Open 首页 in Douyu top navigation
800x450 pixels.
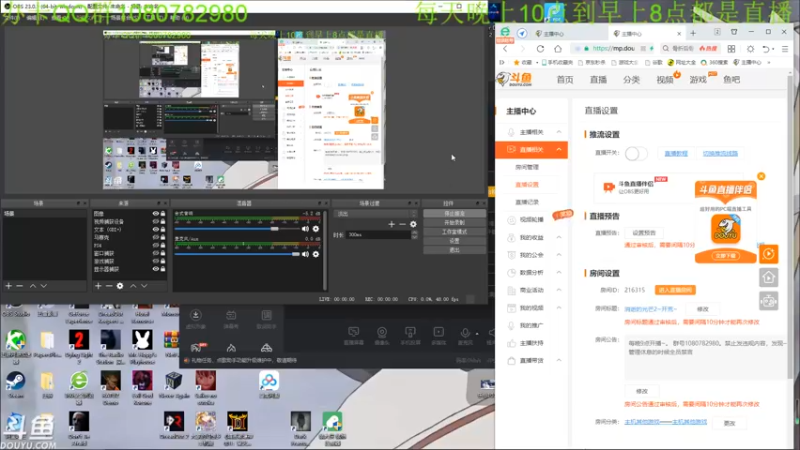(565, 80)
